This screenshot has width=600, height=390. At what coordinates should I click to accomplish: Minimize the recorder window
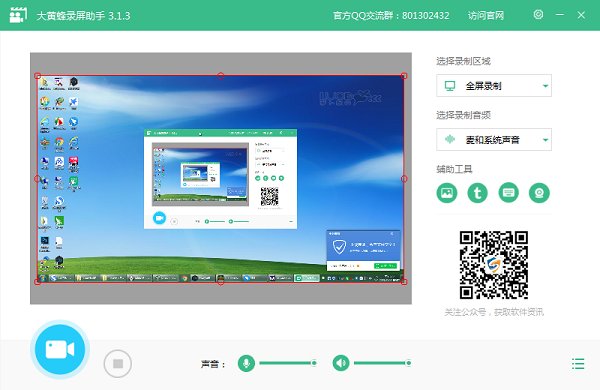560,15
